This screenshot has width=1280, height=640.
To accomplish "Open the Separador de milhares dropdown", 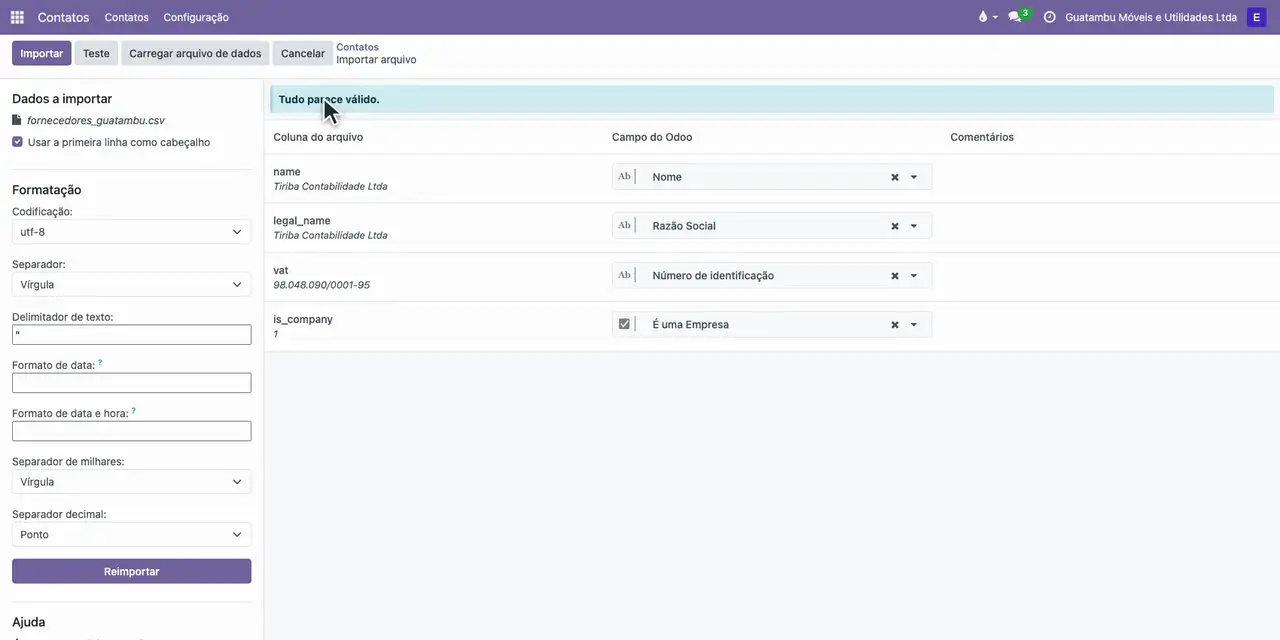I will tap(131, 482).
